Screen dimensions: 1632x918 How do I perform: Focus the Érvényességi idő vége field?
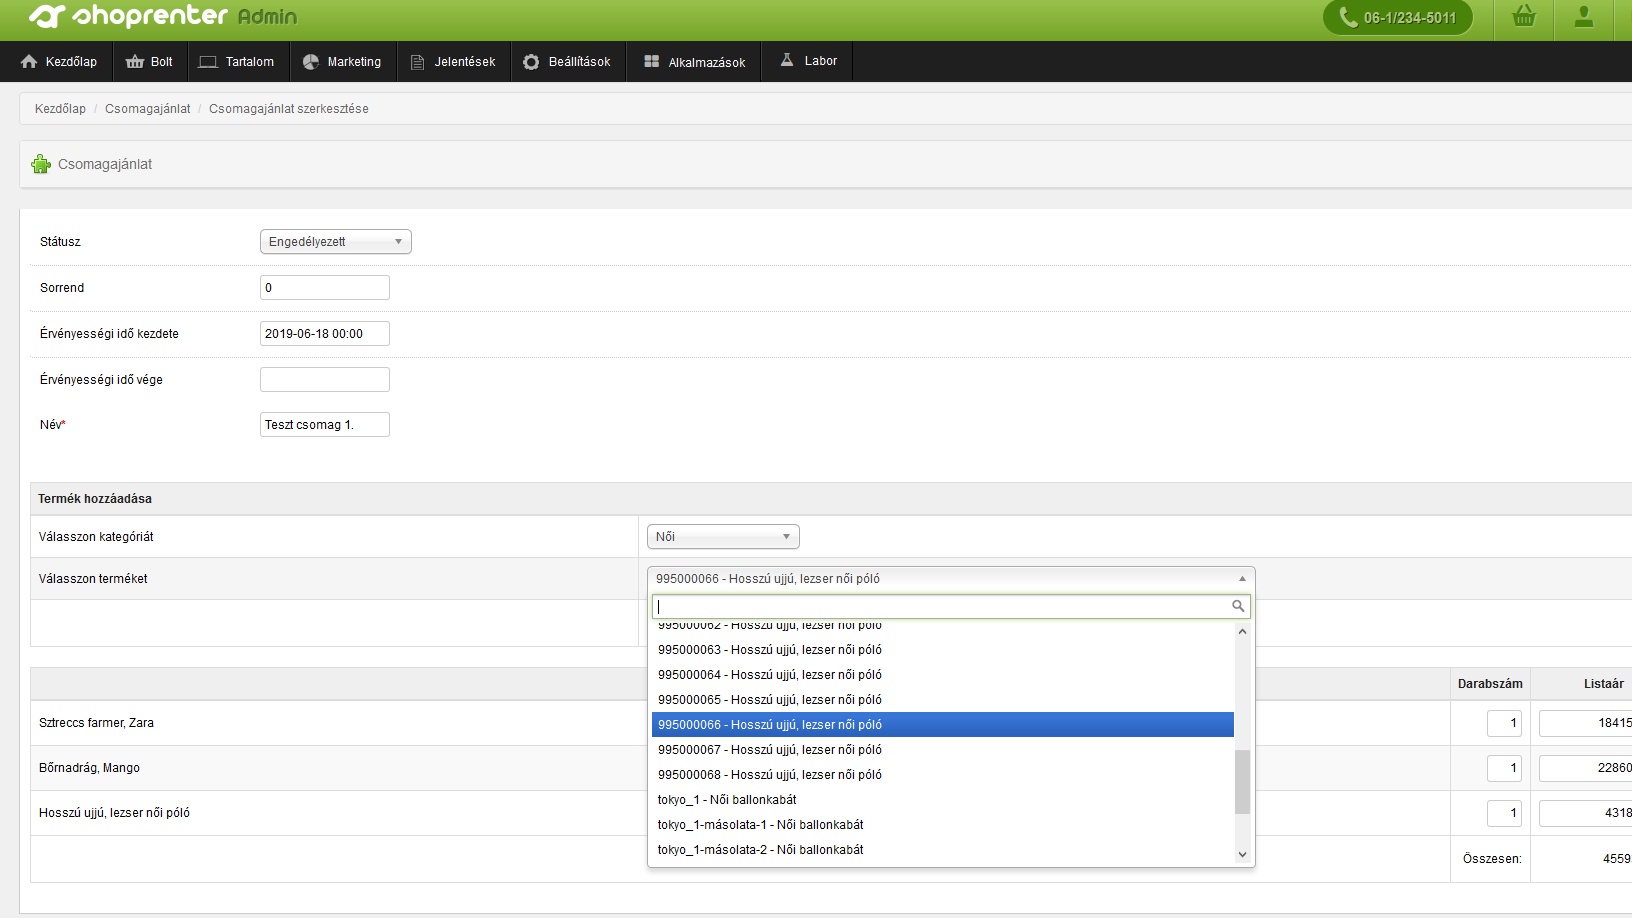point(325,380)
